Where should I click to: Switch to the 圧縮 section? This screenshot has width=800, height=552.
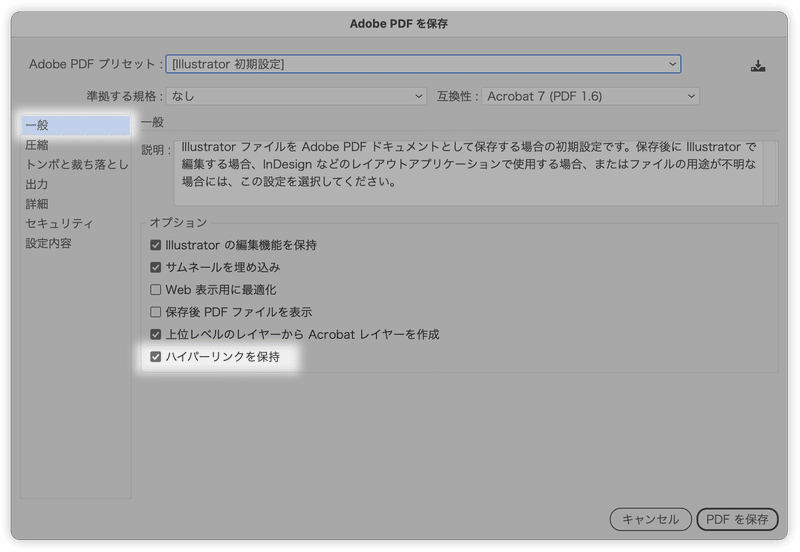[x=76, y=145]
